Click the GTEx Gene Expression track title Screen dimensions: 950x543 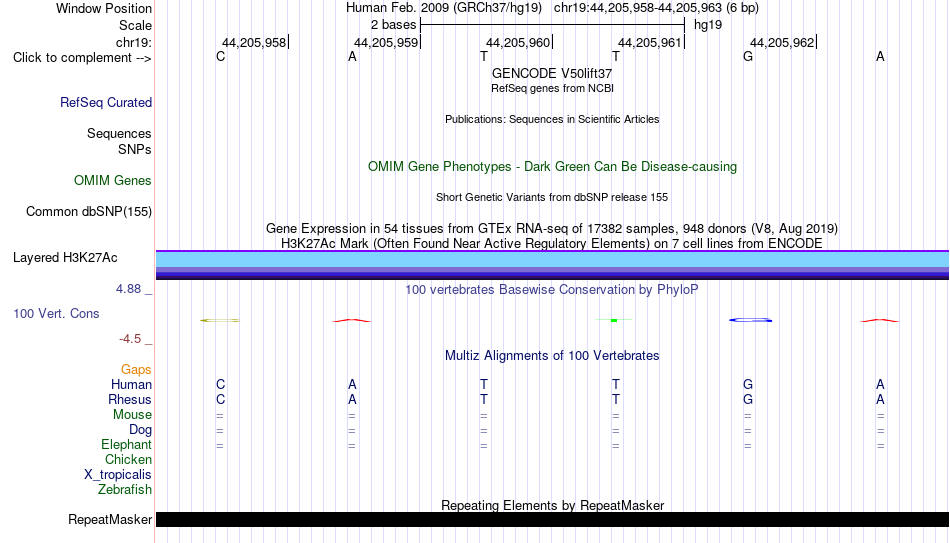click(552, 228)
